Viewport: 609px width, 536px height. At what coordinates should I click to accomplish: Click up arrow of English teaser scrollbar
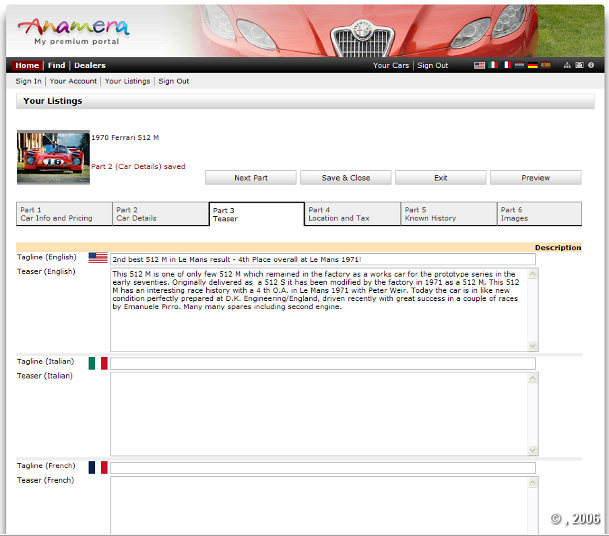(533, 274)
